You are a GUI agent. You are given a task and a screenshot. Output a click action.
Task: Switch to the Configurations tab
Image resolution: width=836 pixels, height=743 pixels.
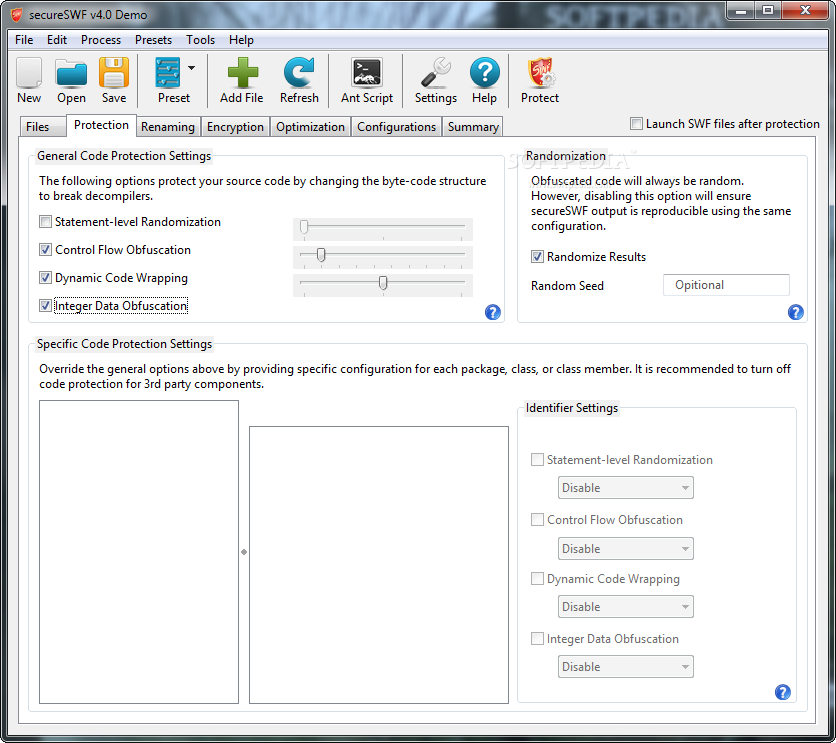click(x=396, y=127)
